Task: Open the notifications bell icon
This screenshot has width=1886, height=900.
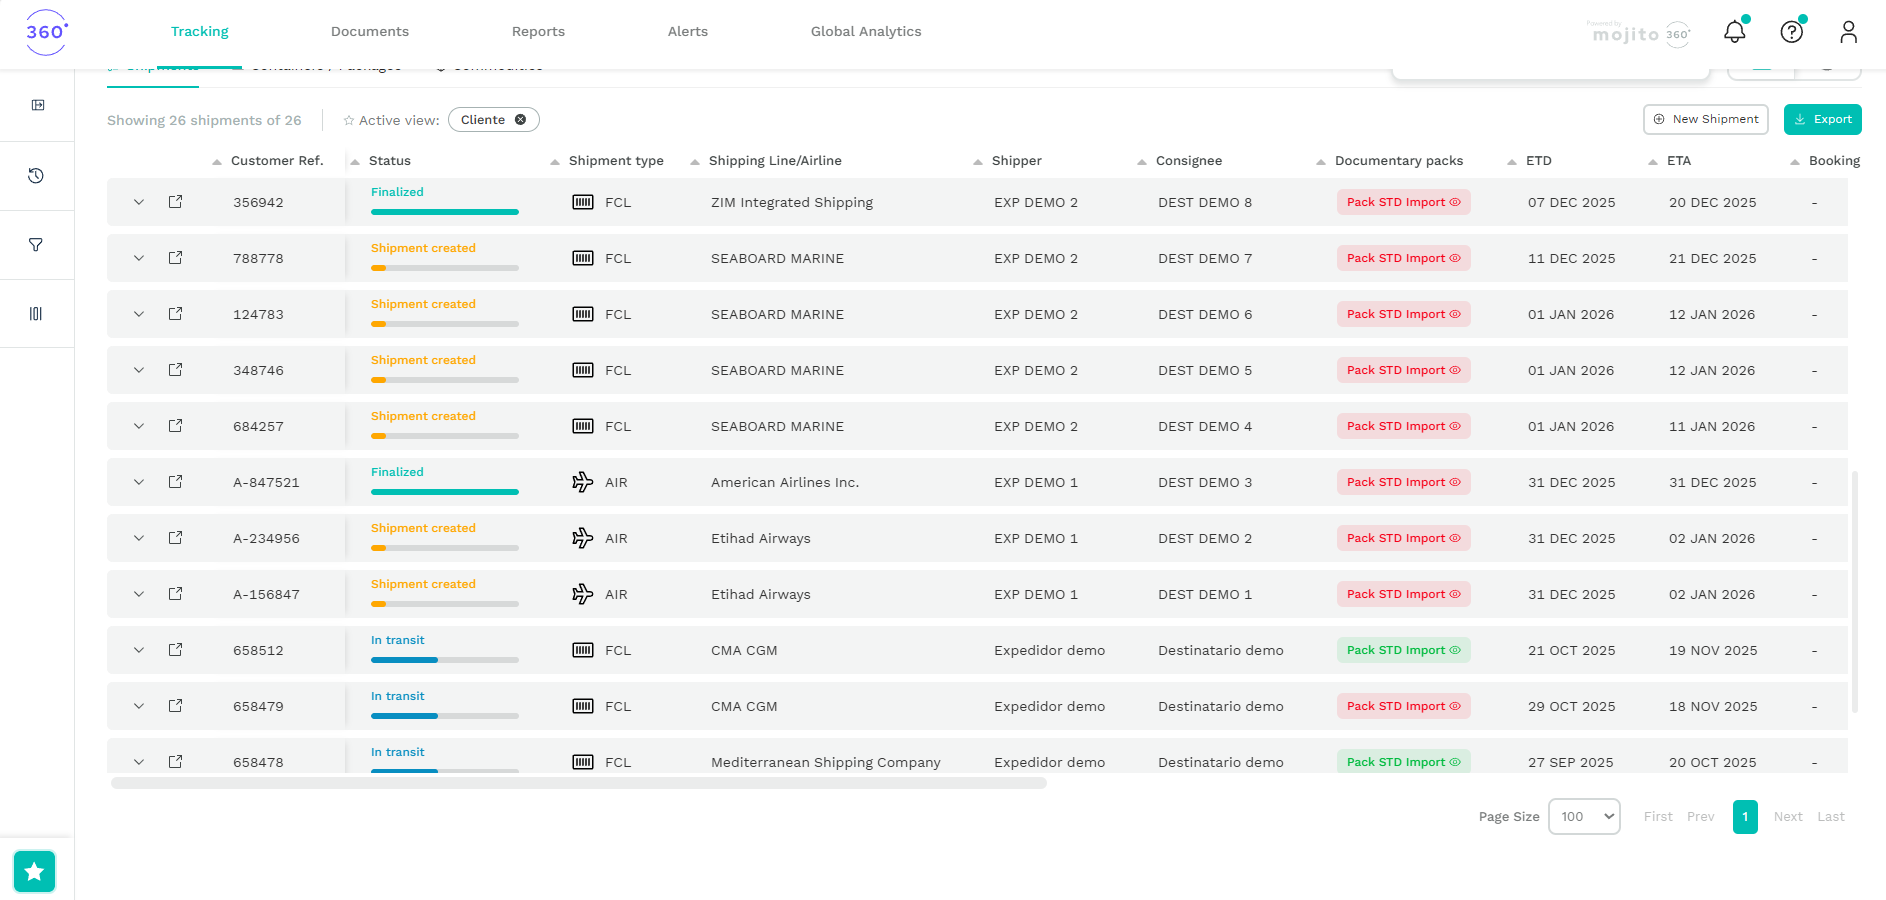Action: [1734, 32]
